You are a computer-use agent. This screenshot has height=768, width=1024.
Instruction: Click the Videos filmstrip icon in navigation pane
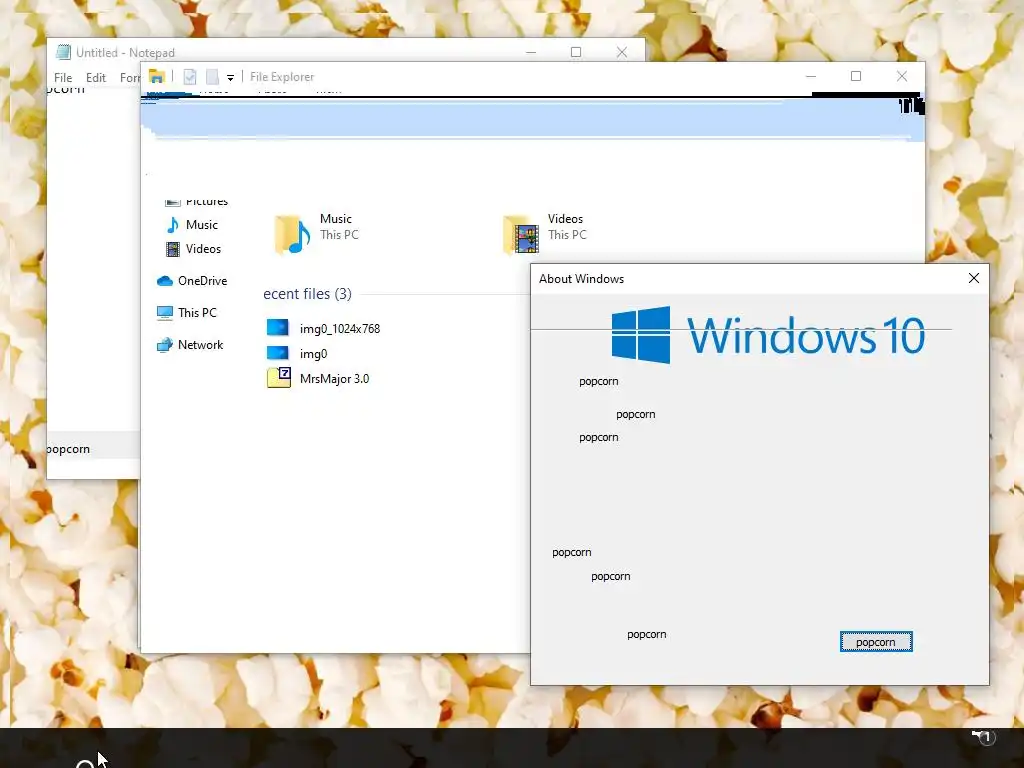pyautogui.click(x=172, y=249)
